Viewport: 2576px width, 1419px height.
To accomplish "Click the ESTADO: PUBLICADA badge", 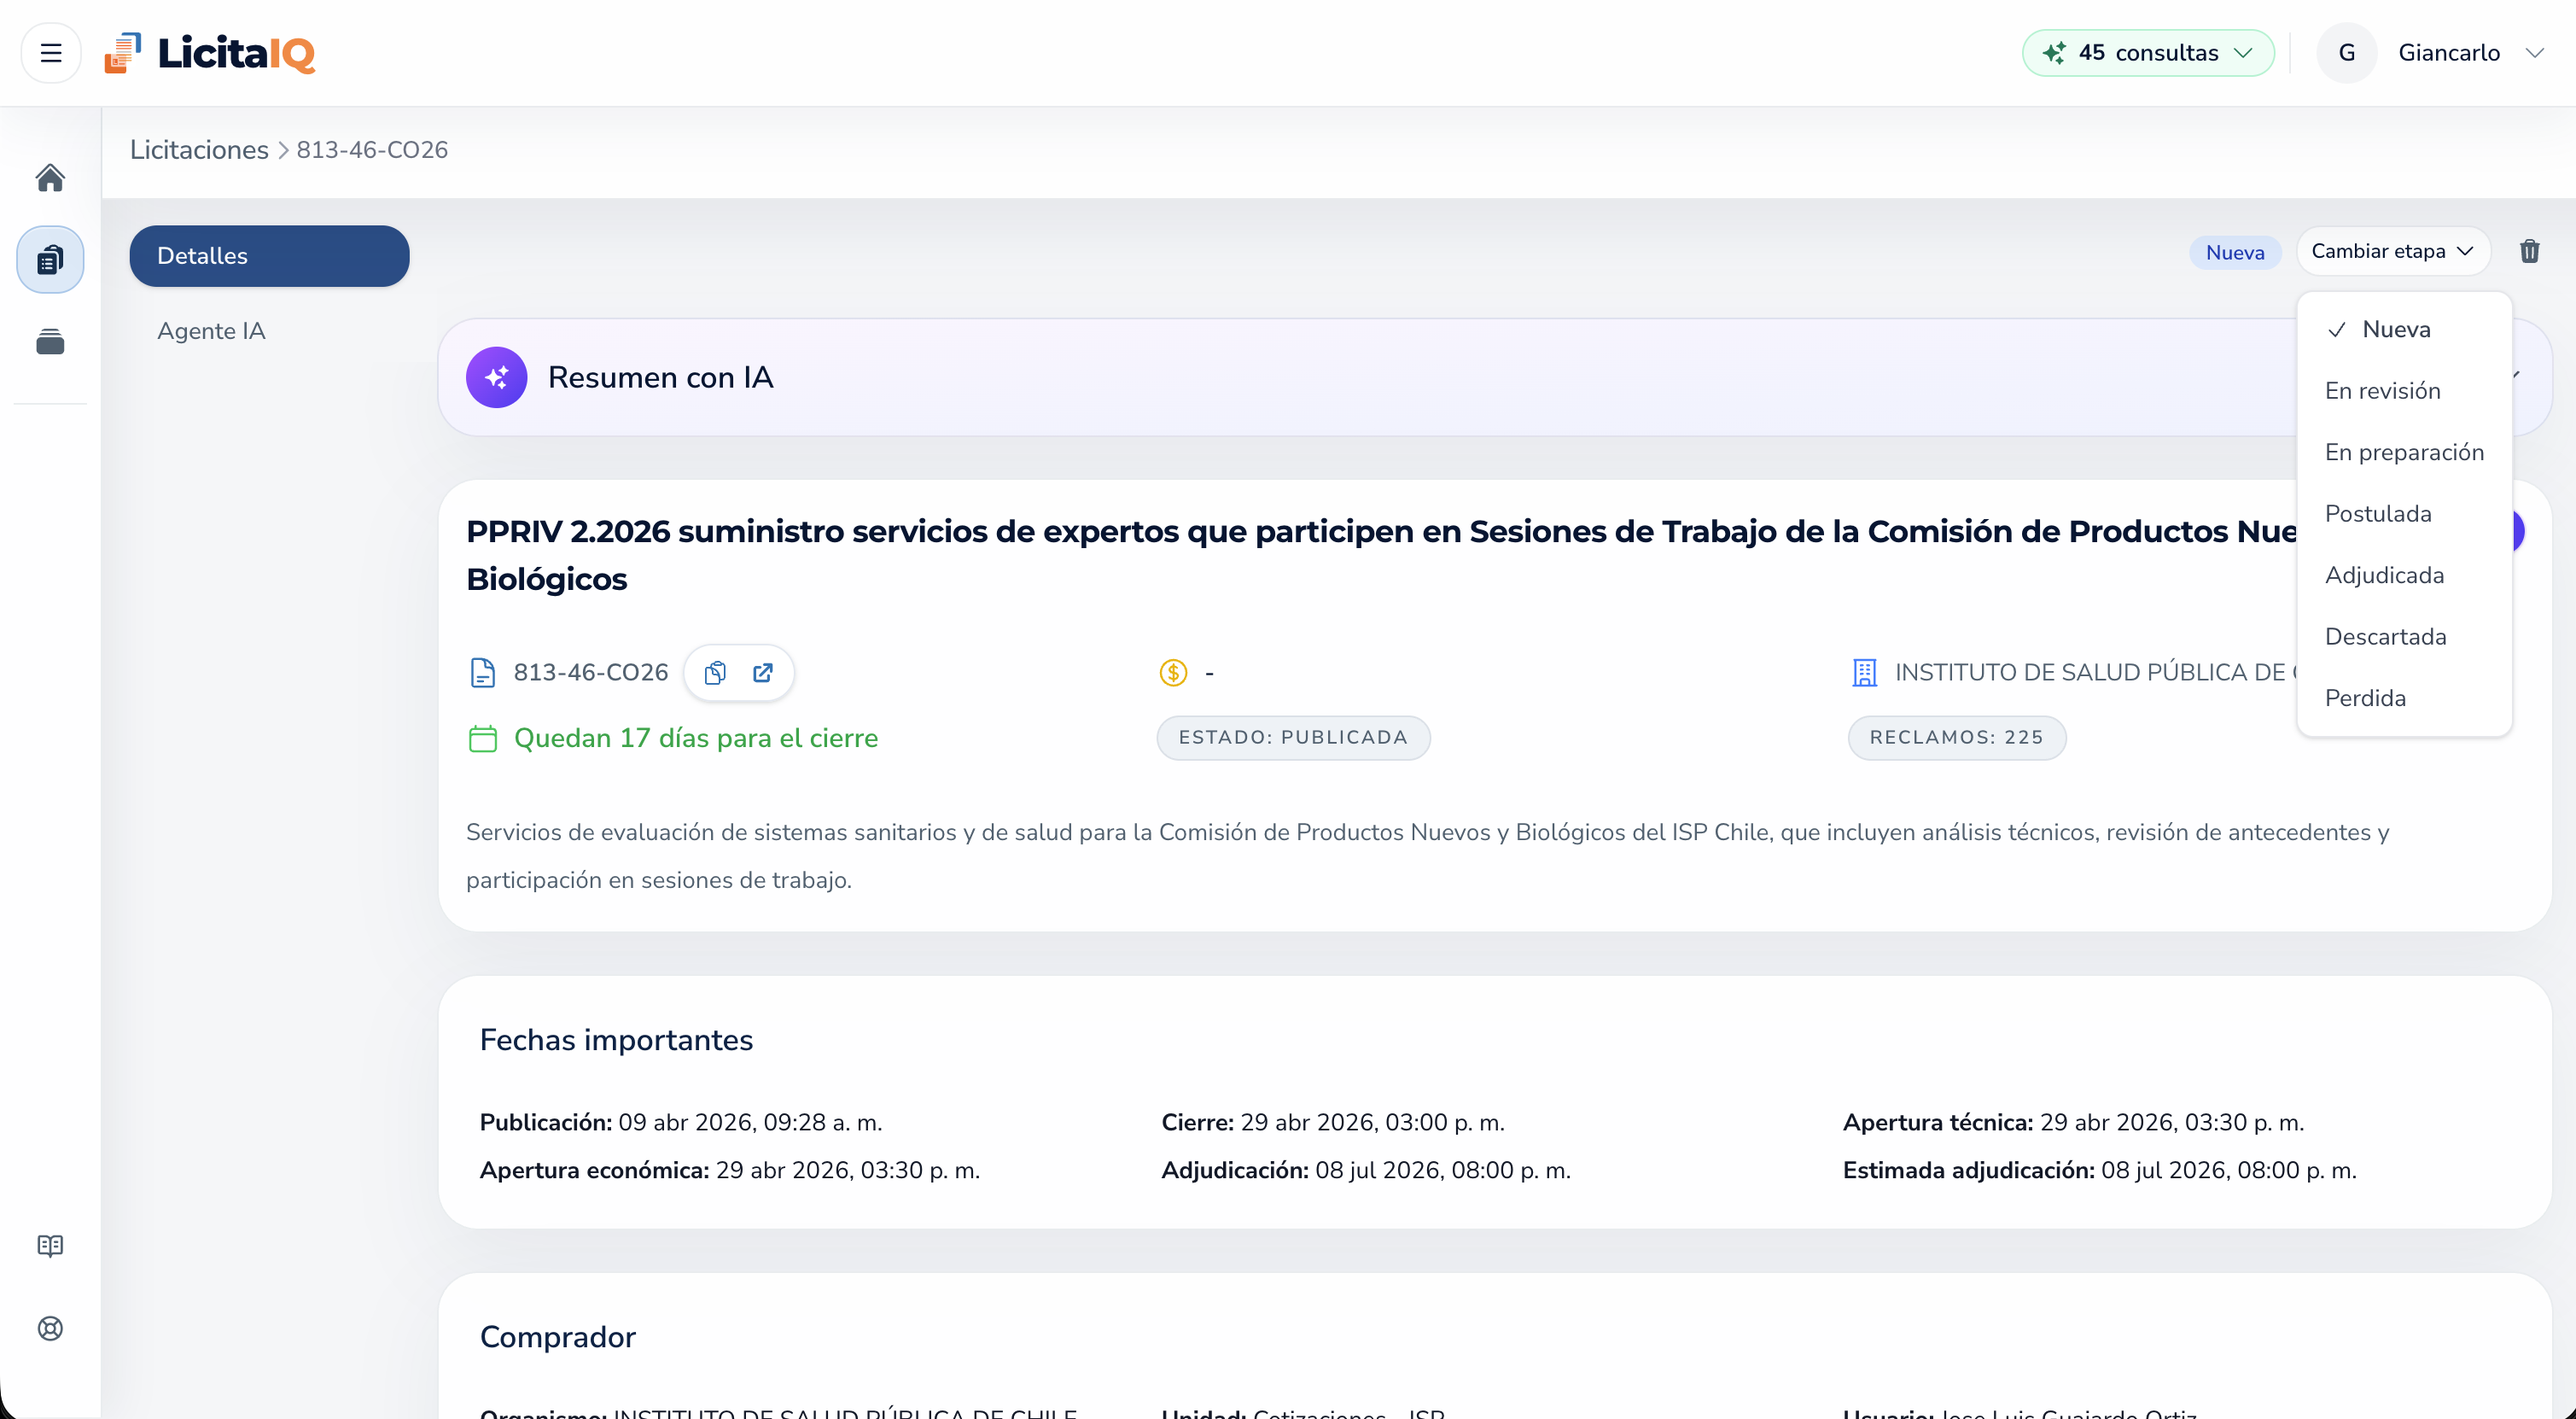I will (1293, 738).
